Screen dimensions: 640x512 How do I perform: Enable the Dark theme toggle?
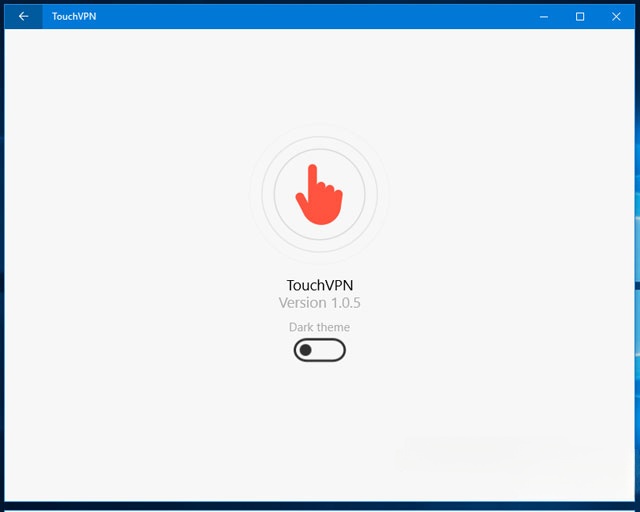coord(320,350)
